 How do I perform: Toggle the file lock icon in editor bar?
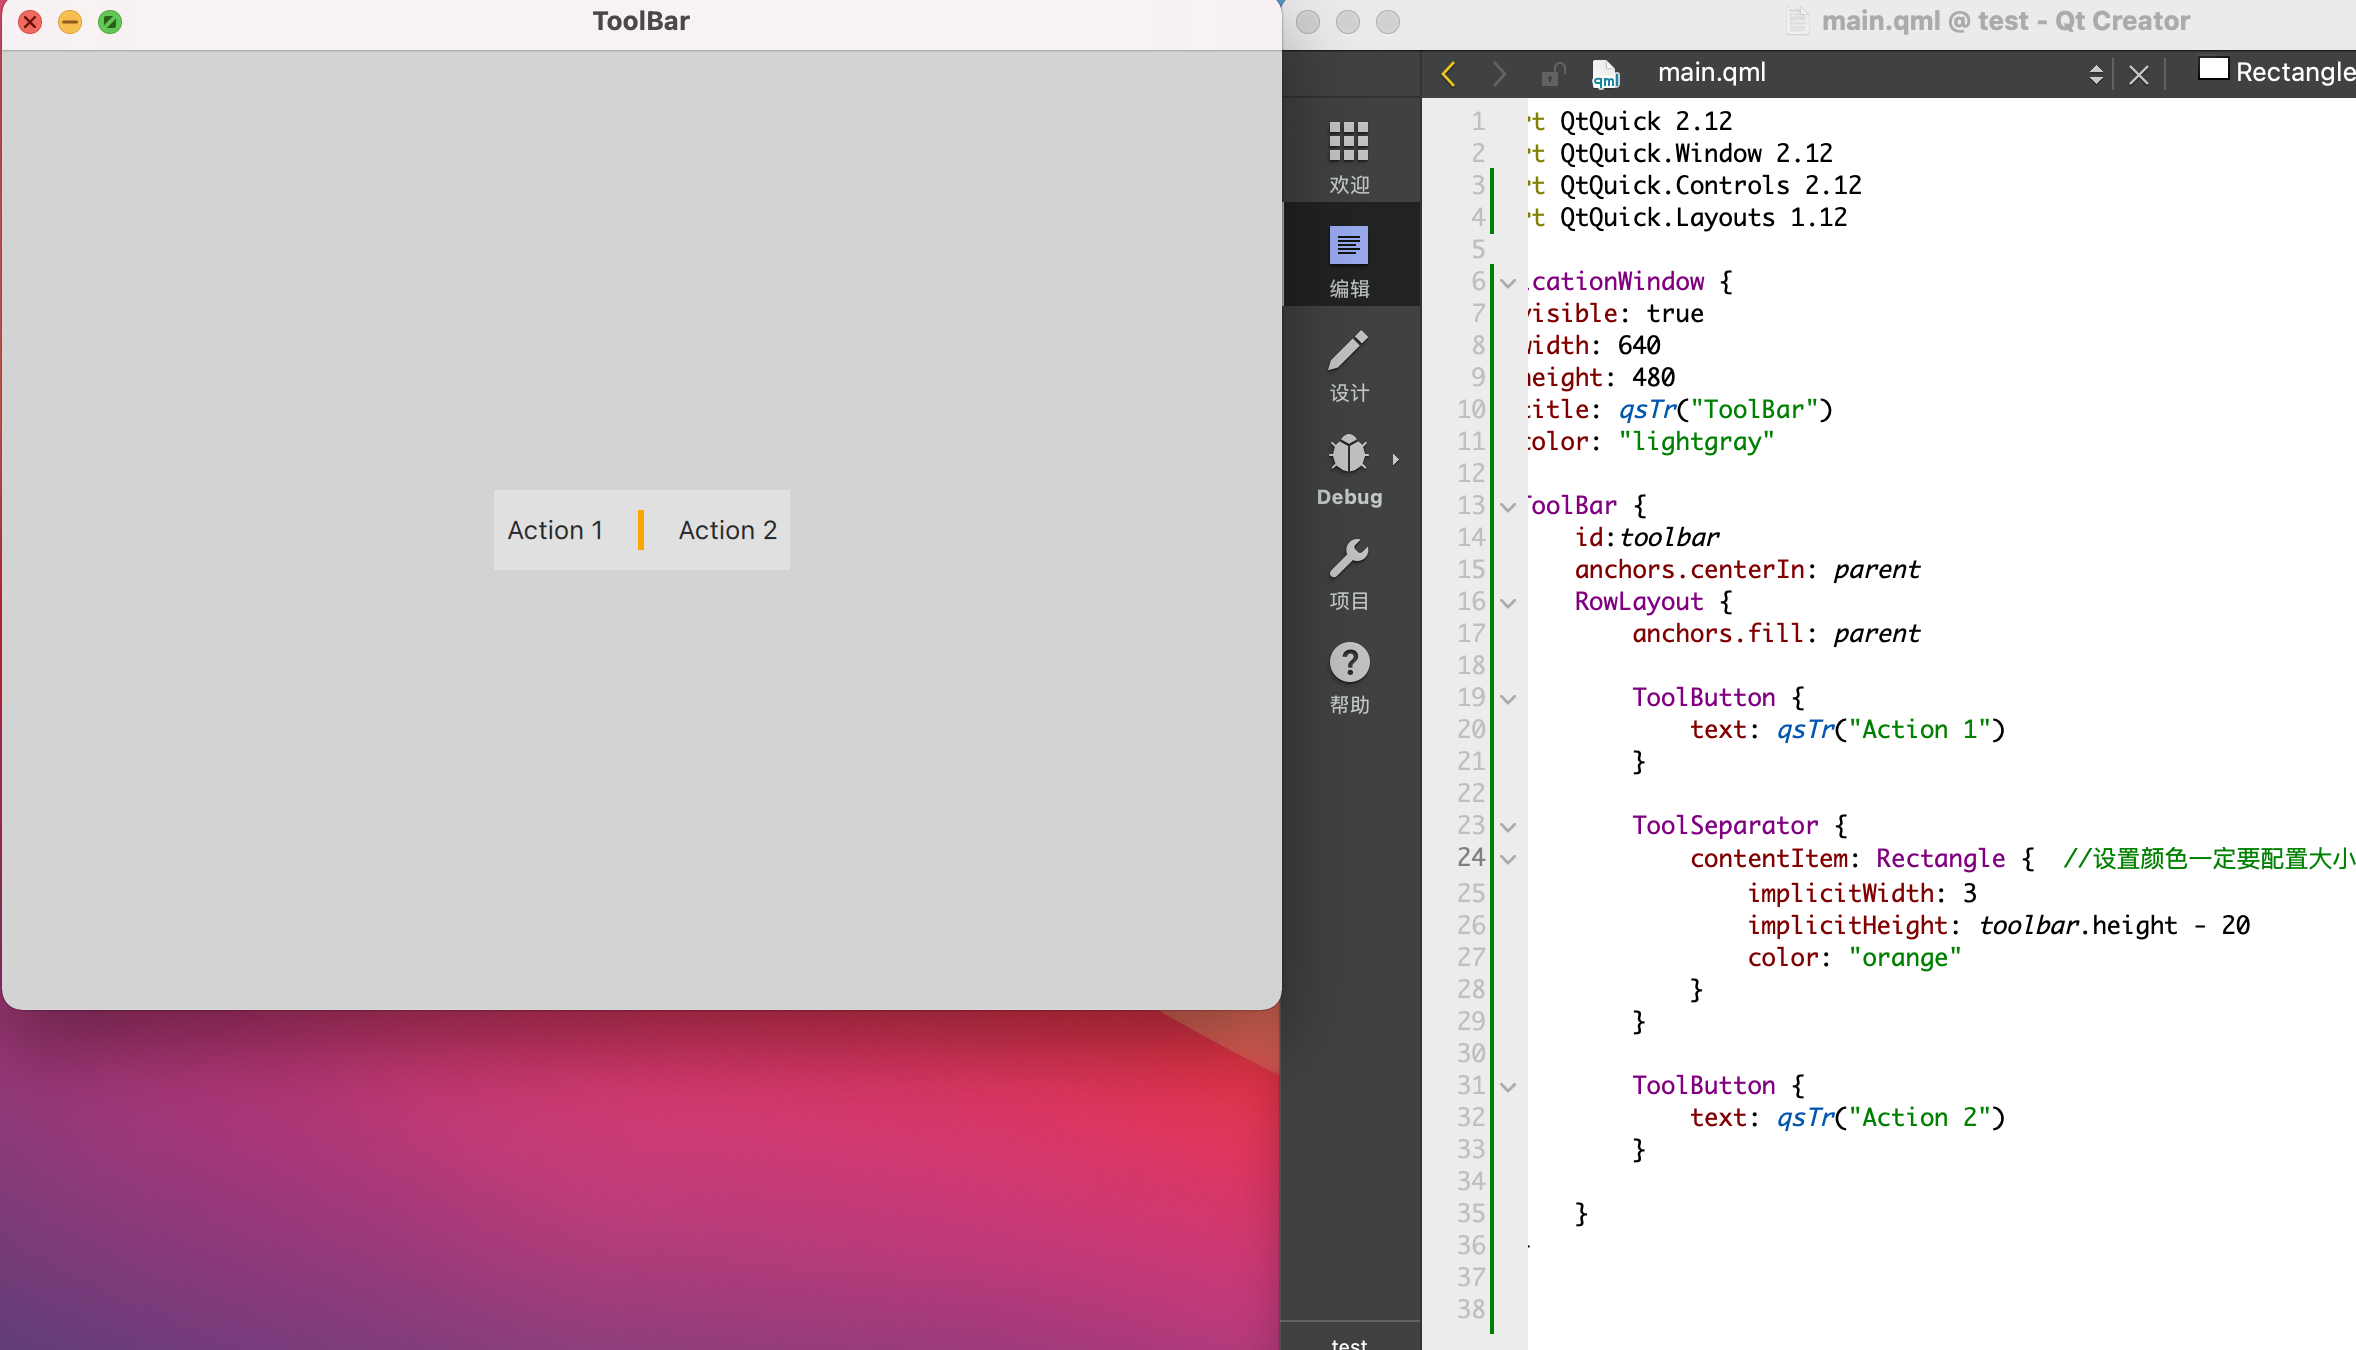point(1553,73)
